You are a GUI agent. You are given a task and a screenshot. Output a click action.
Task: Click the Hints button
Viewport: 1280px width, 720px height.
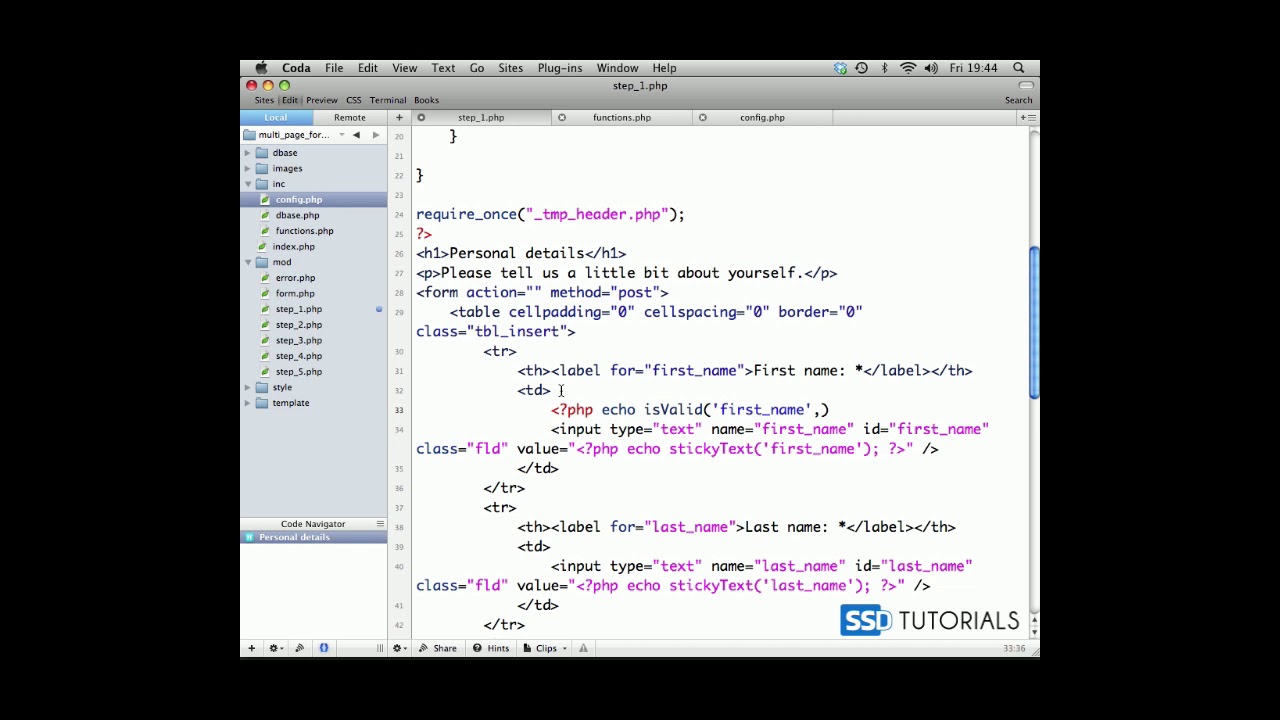point(491,648)
